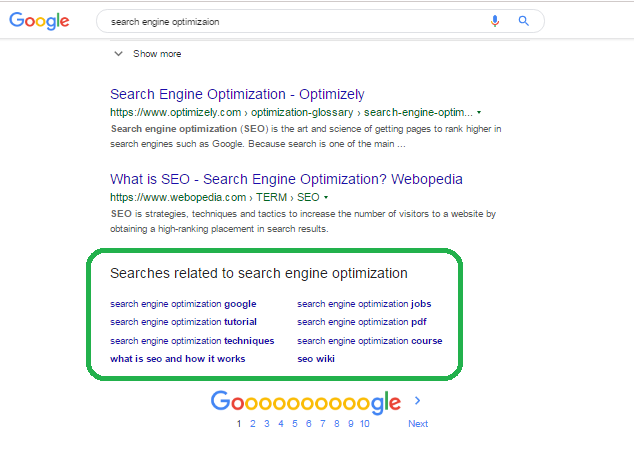Open the Optimizely result URL dropdown arrow
634x449 pixels.
479,112
